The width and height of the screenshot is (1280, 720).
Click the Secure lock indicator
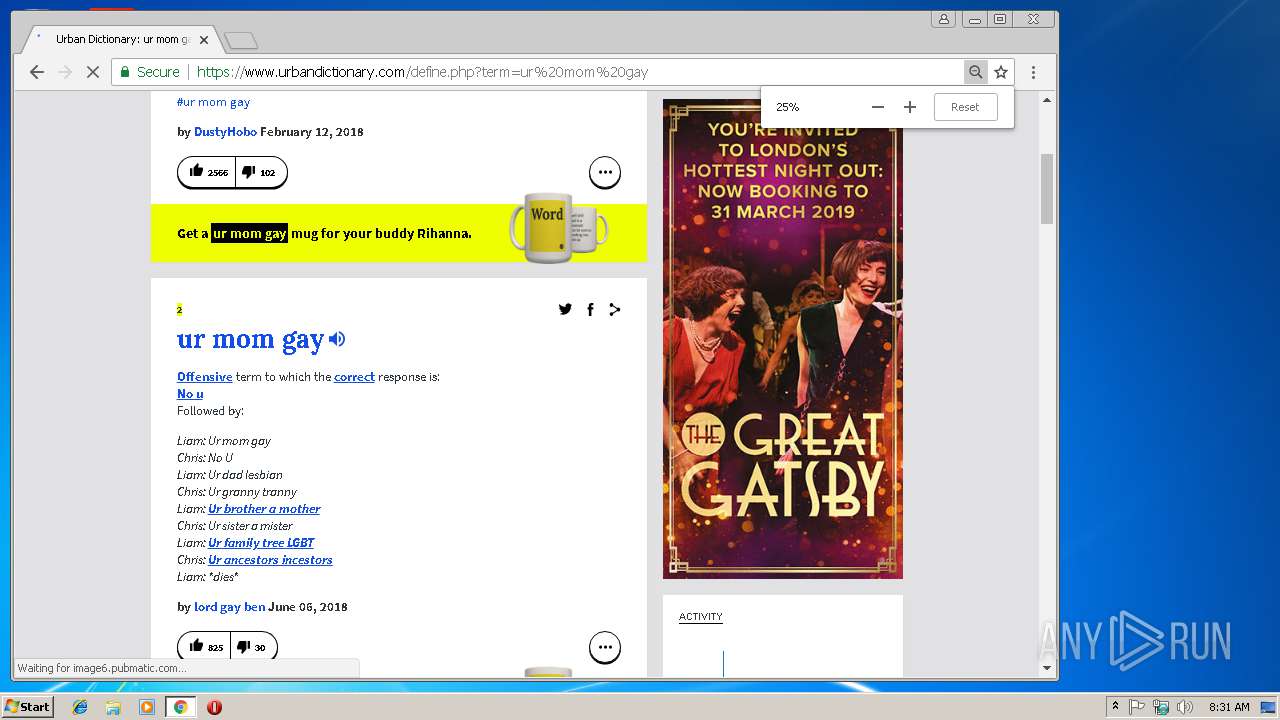point(150,72)
